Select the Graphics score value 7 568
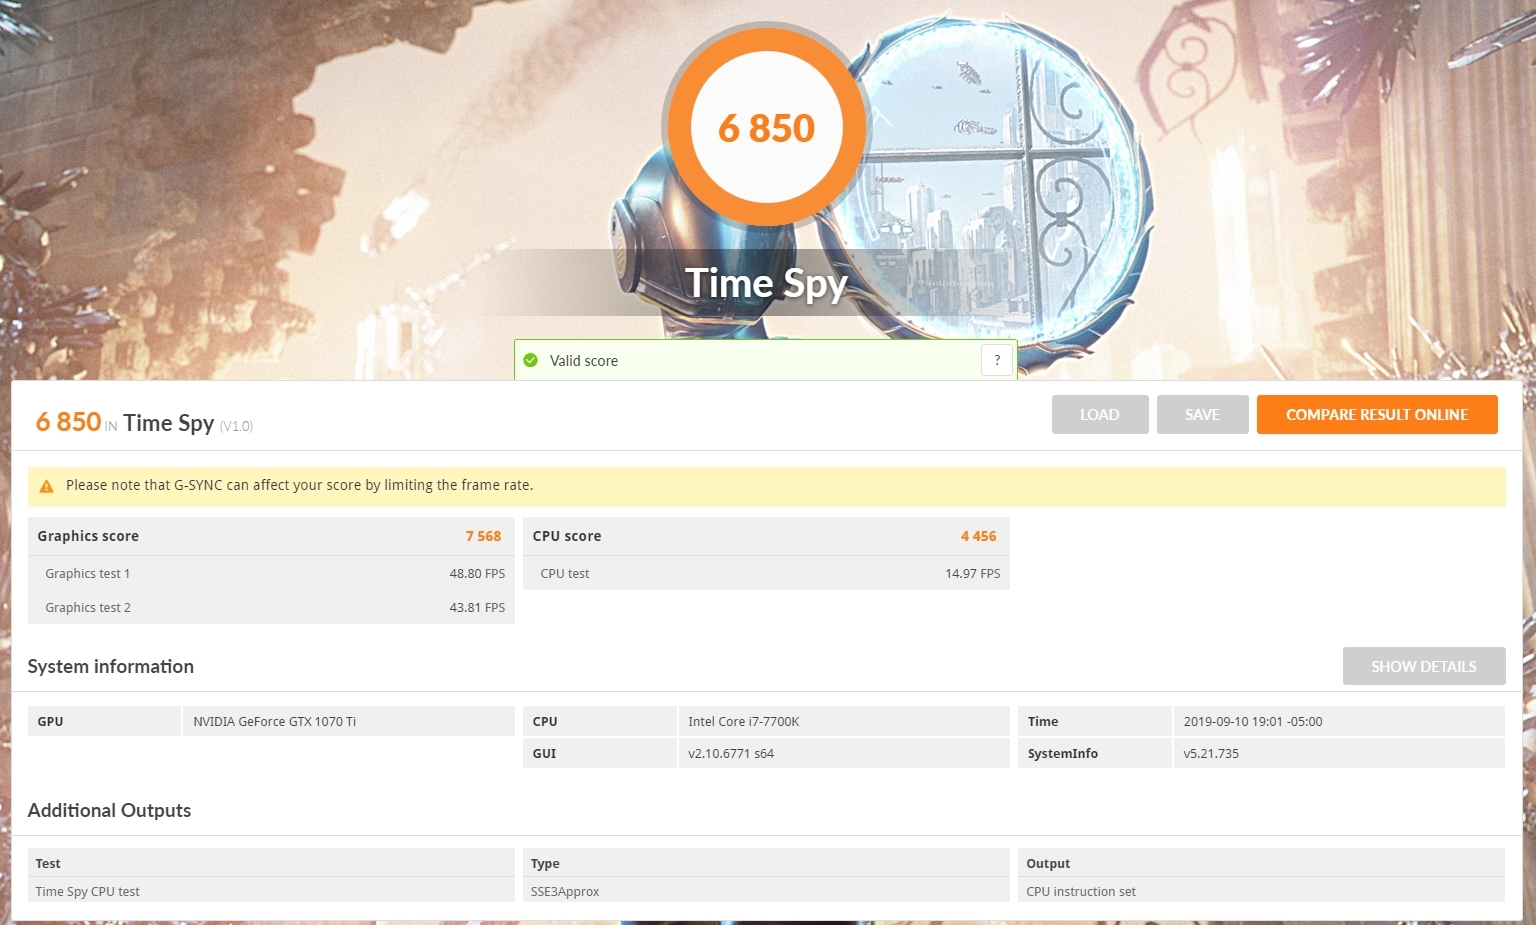This screenshot has height=925, width=1536. point(483,536)
